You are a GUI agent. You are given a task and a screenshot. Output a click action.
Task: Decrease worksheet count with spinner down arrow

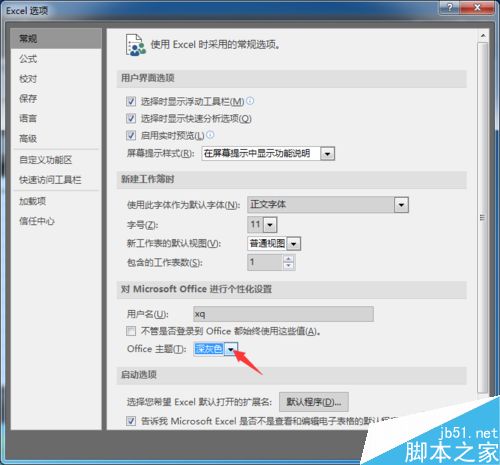[x=288, y=266]
